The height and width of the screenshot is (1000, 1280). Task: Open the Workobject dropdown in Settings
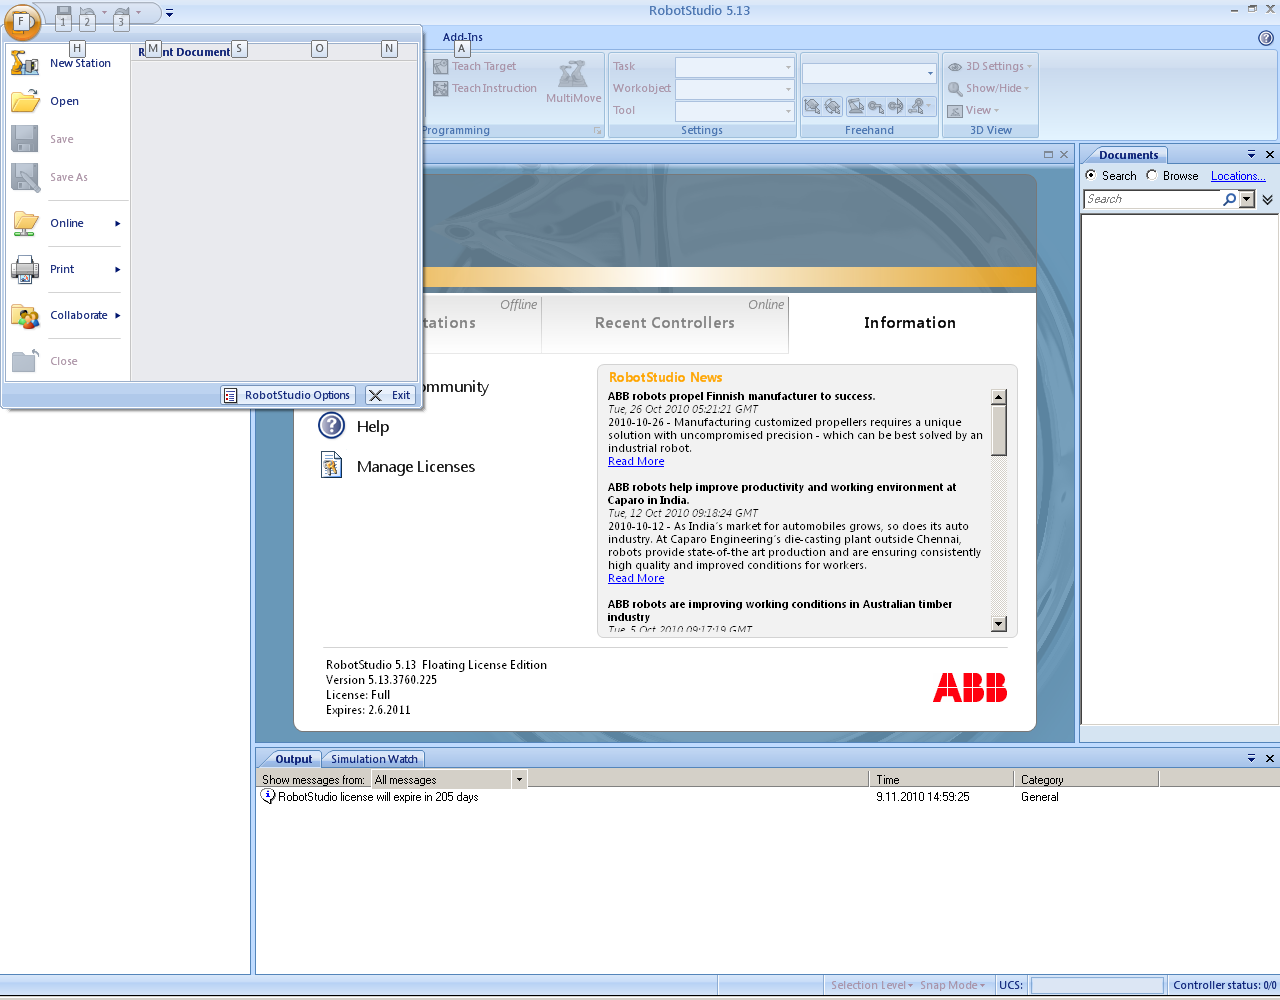tap(788, 89)
